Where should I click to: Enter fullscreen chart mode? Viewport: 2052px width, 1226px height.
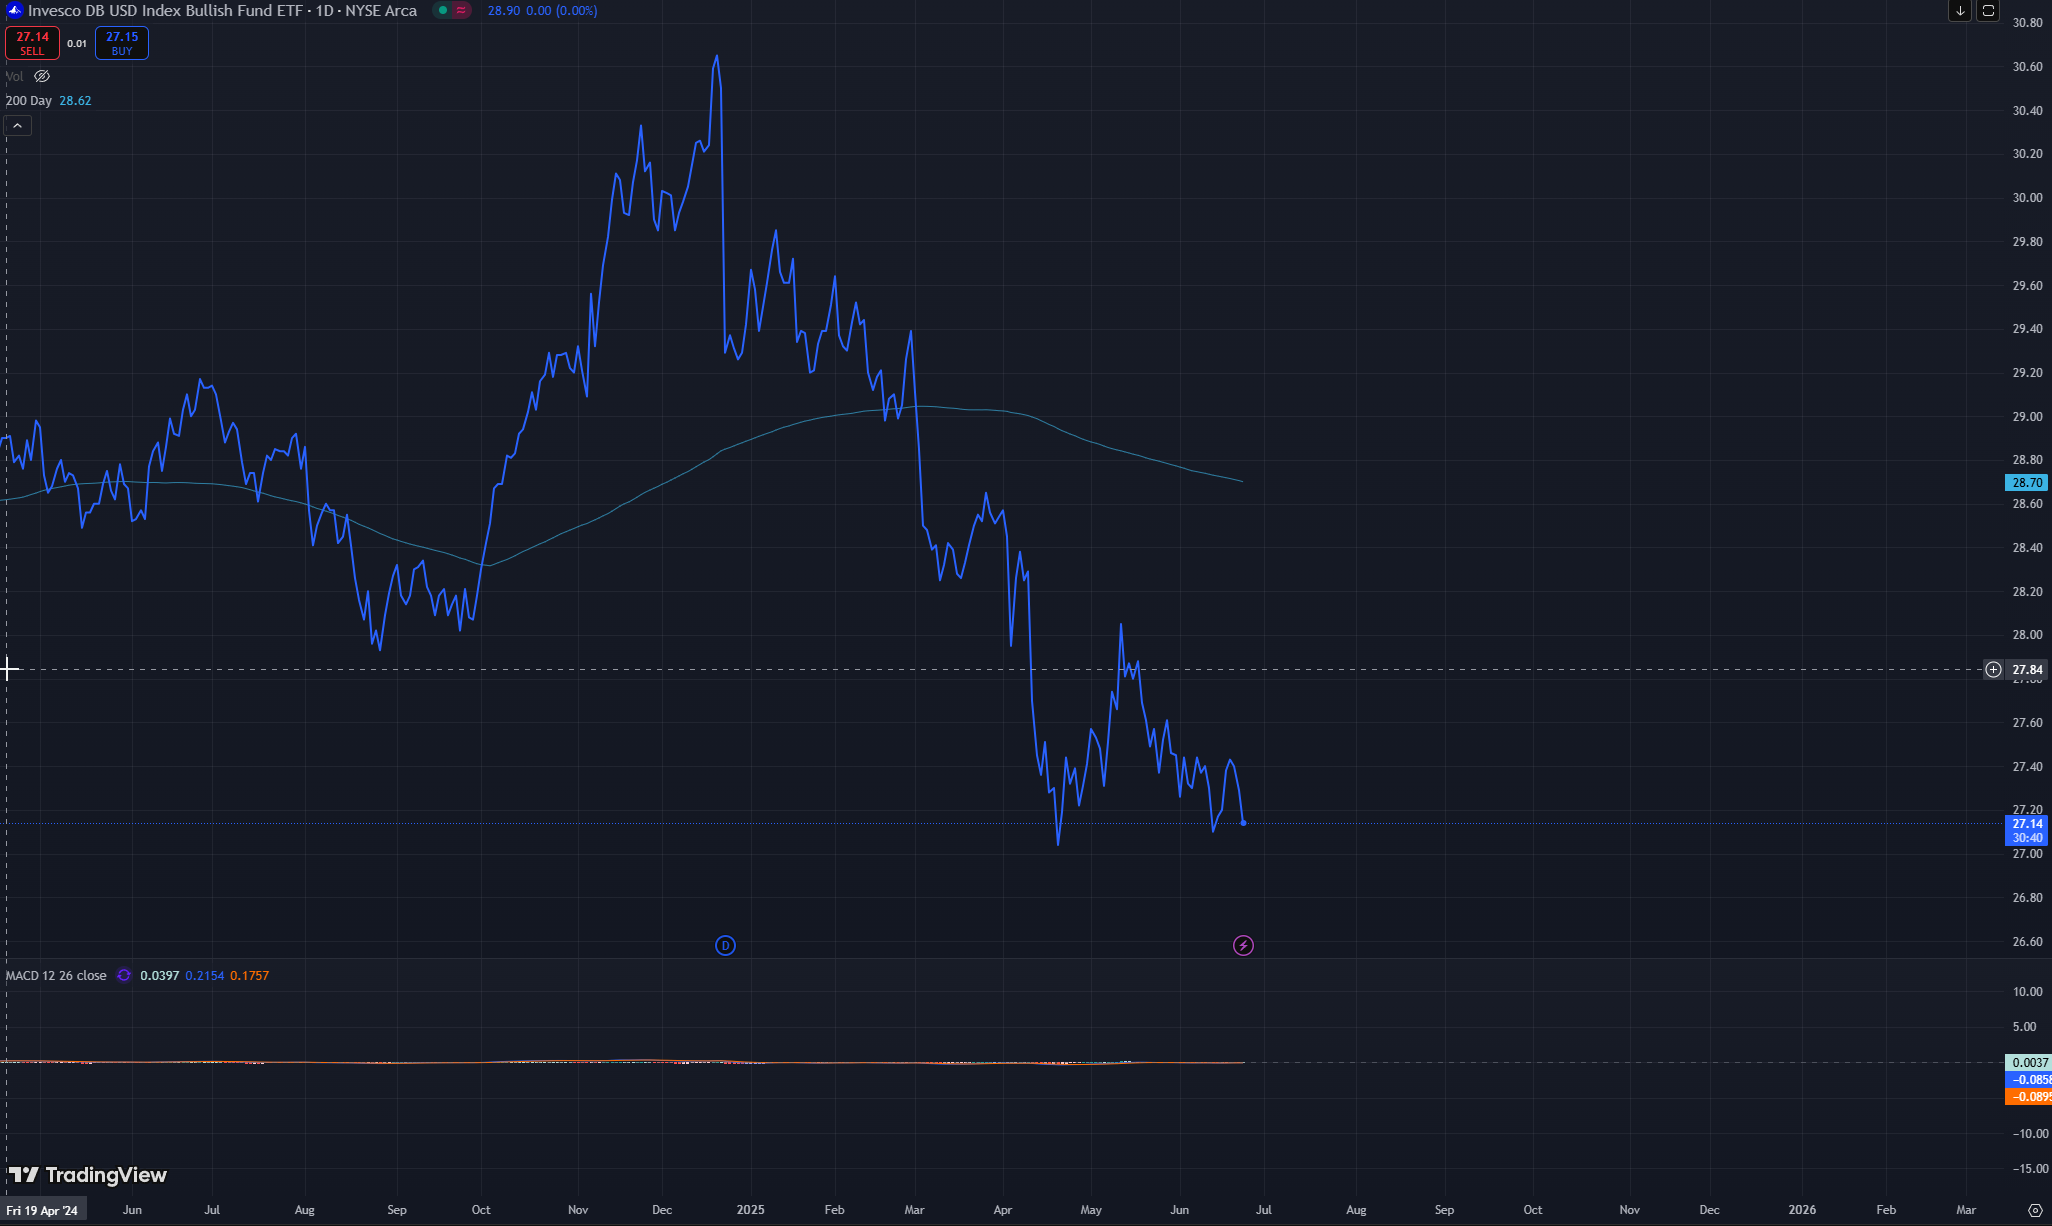coord(1989,11)
